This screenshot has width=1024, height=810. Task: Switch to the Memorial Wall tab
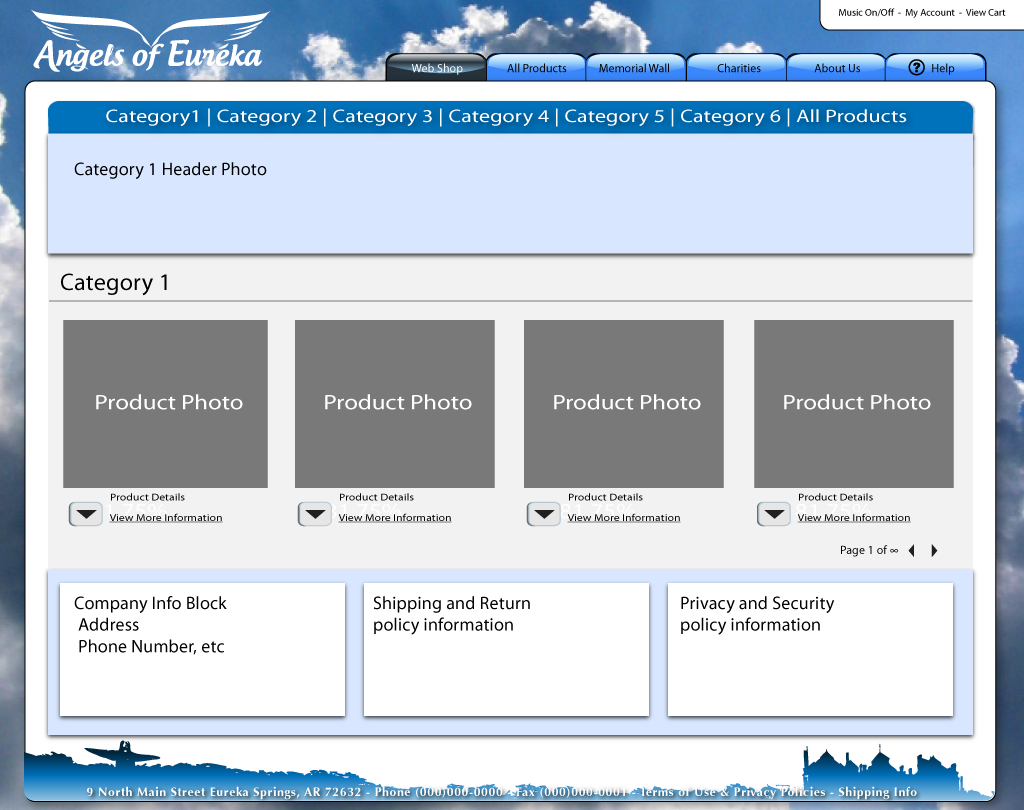(636, 67)
